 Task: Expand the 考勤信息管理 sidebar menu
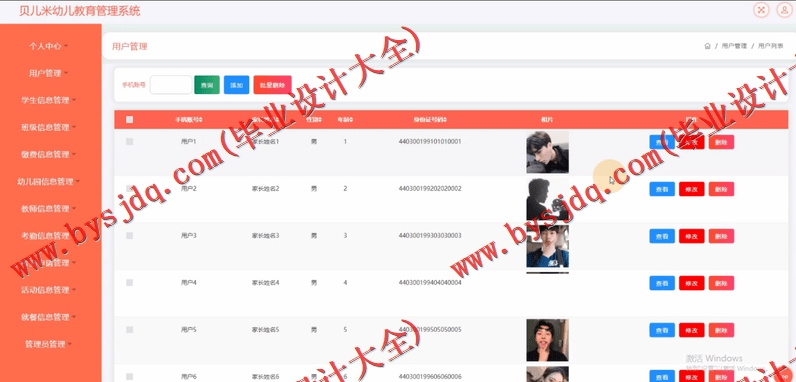pyautogui.click(x=49, y=236)
